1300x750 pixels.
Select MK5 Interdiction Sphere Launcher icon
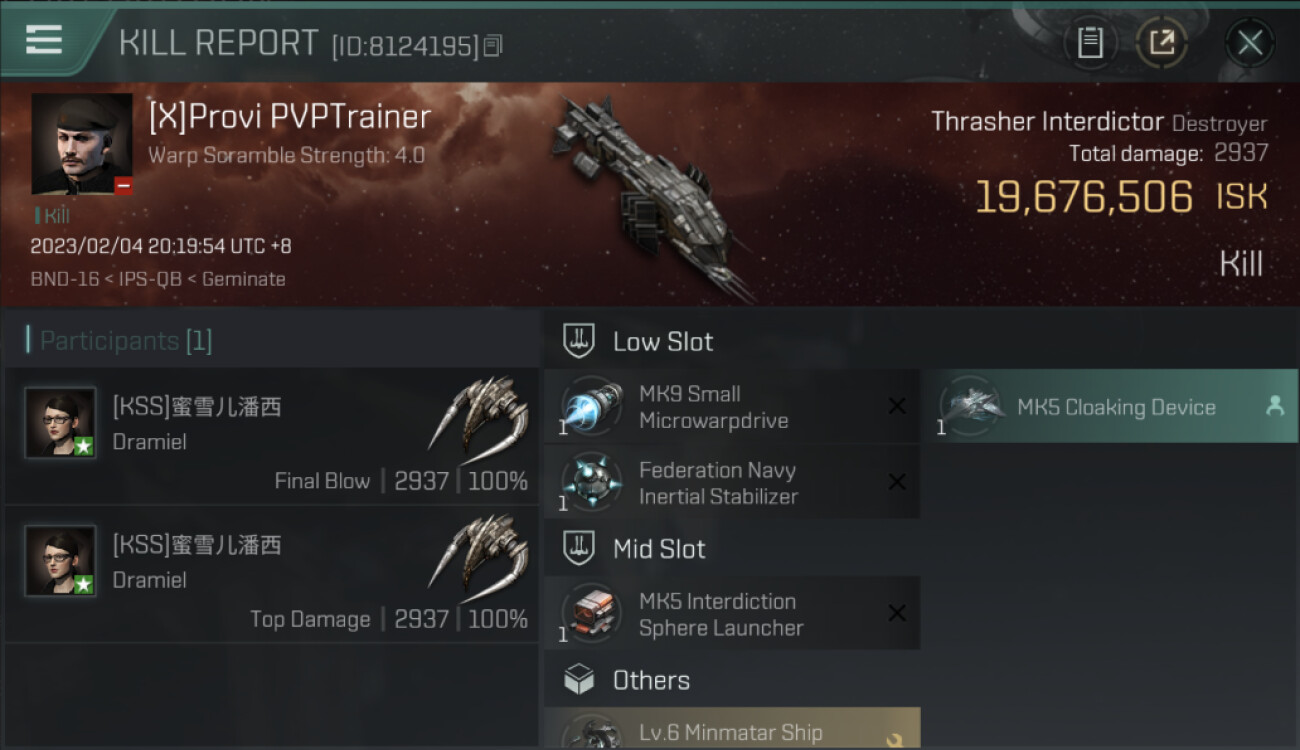click(x=592, y=613)
